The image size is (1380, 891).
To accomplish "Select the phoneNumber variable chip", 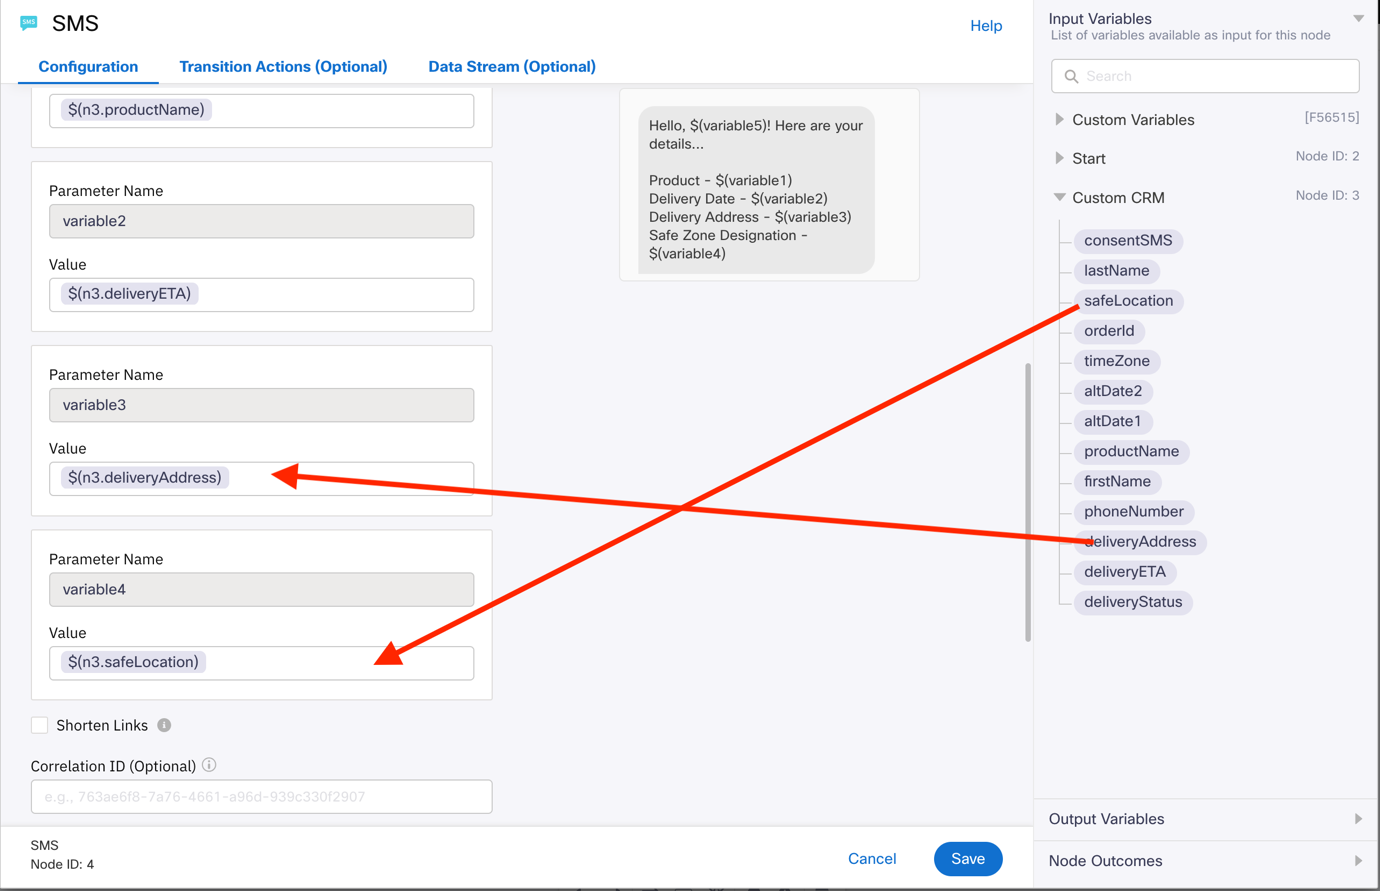I will pos(1134,511).
